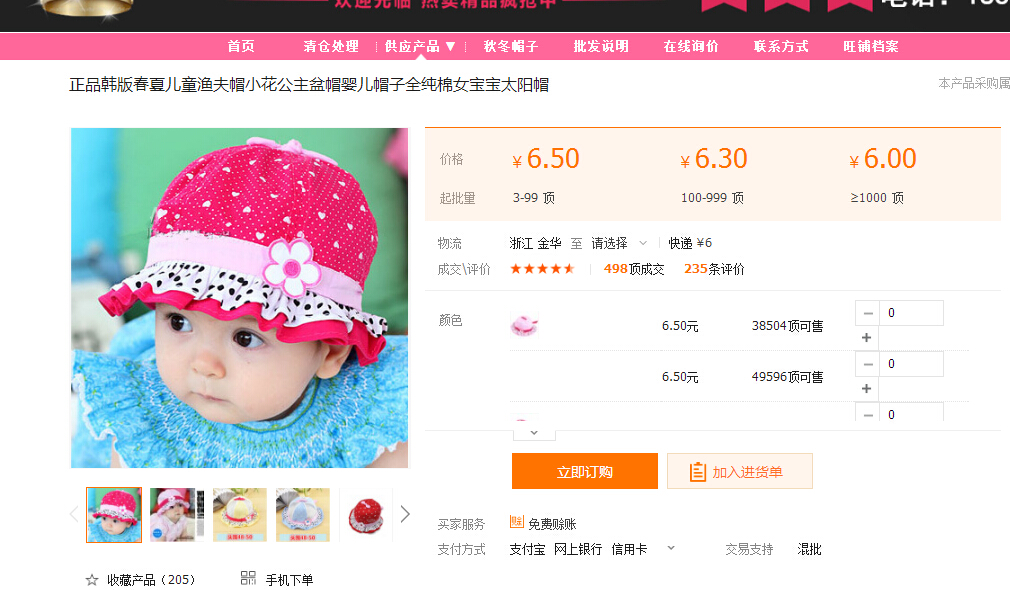Show previous thumbnails with the left arrow
This screenshot has width=1010, height=590.
pos(73,514)
